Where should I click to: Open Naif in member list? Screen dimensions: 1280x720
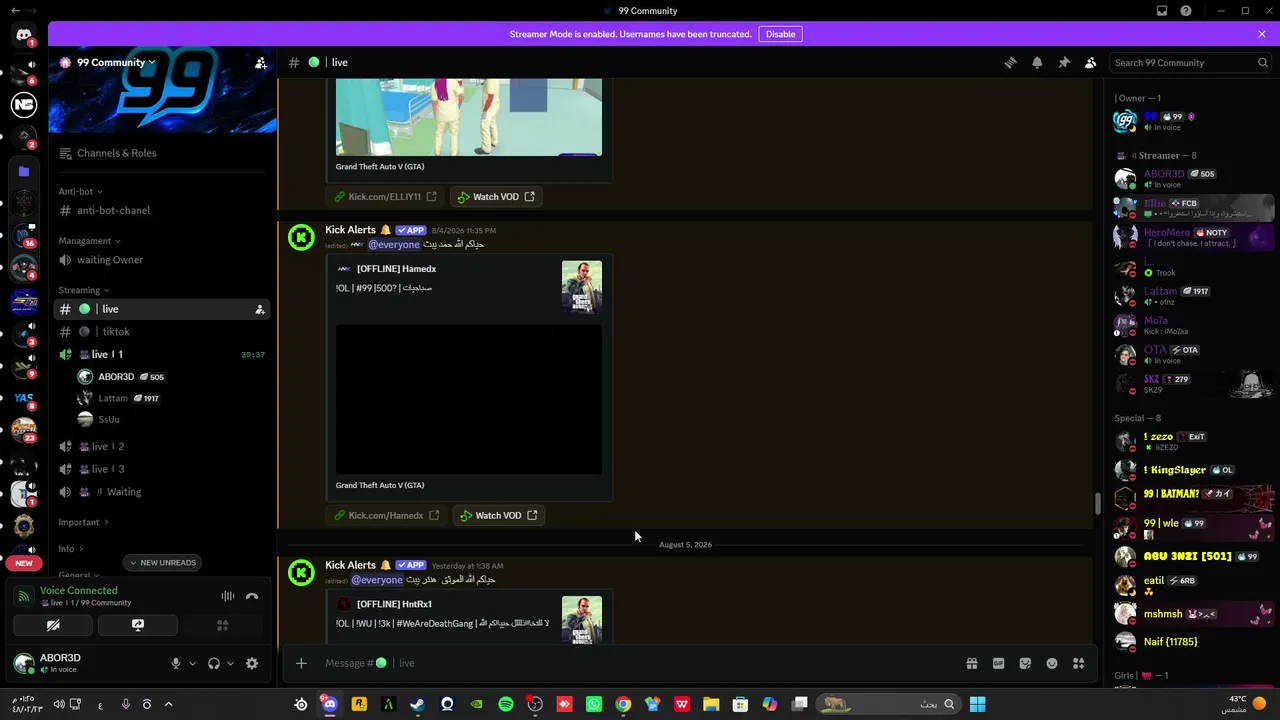[1192, 642]
